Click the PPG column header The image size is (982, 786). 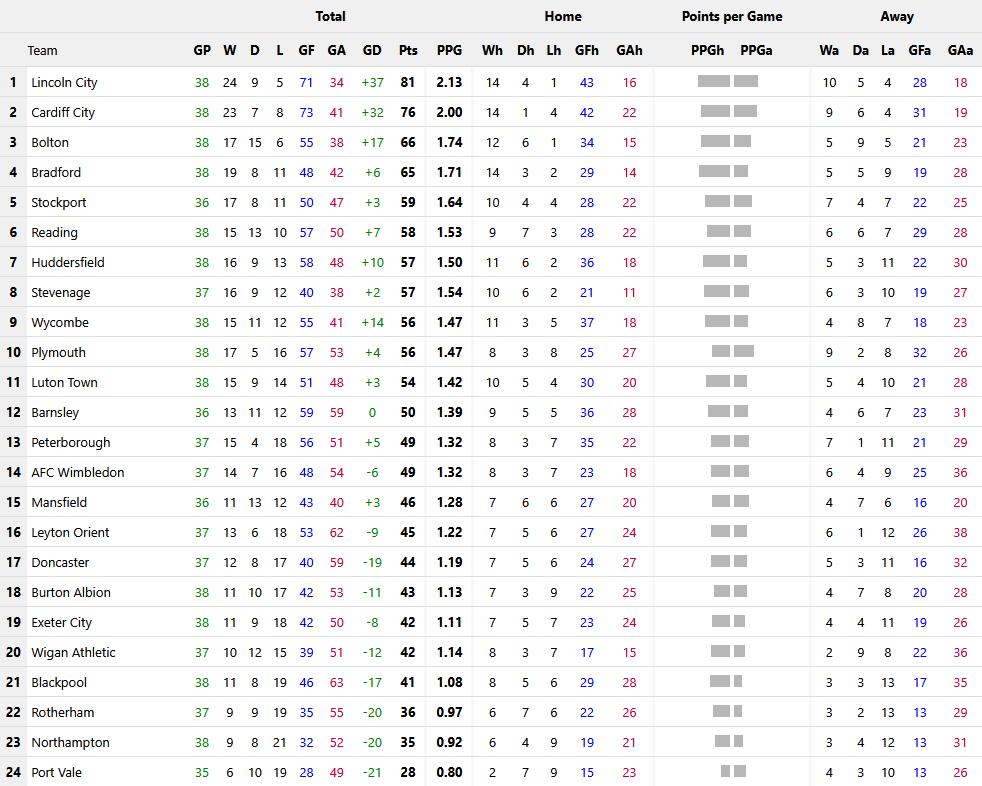tap(449, 51)
